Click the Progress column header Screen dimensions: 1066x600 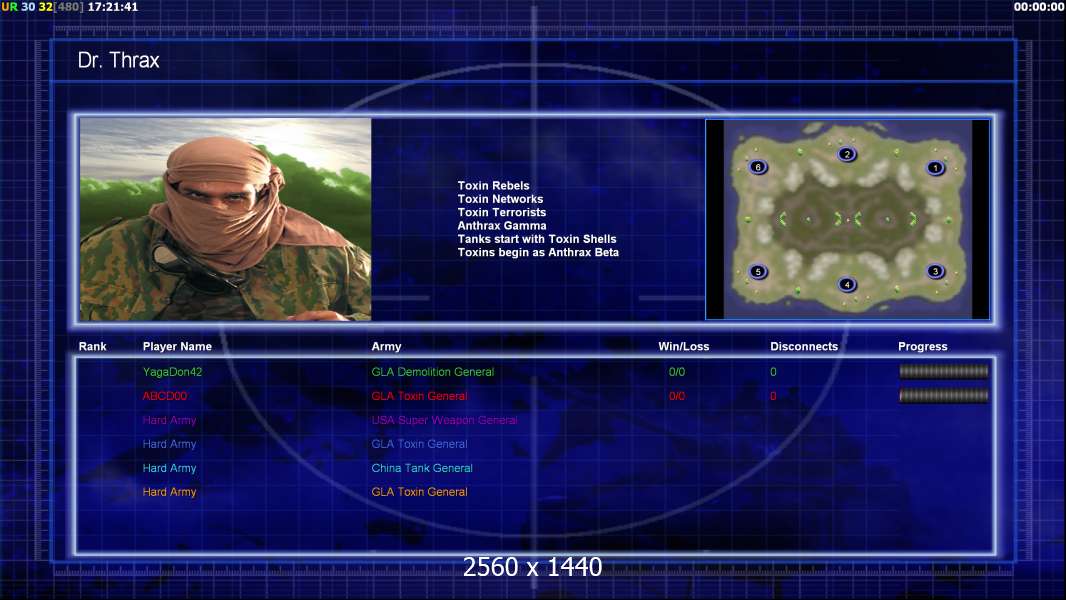tap(923, 347)
